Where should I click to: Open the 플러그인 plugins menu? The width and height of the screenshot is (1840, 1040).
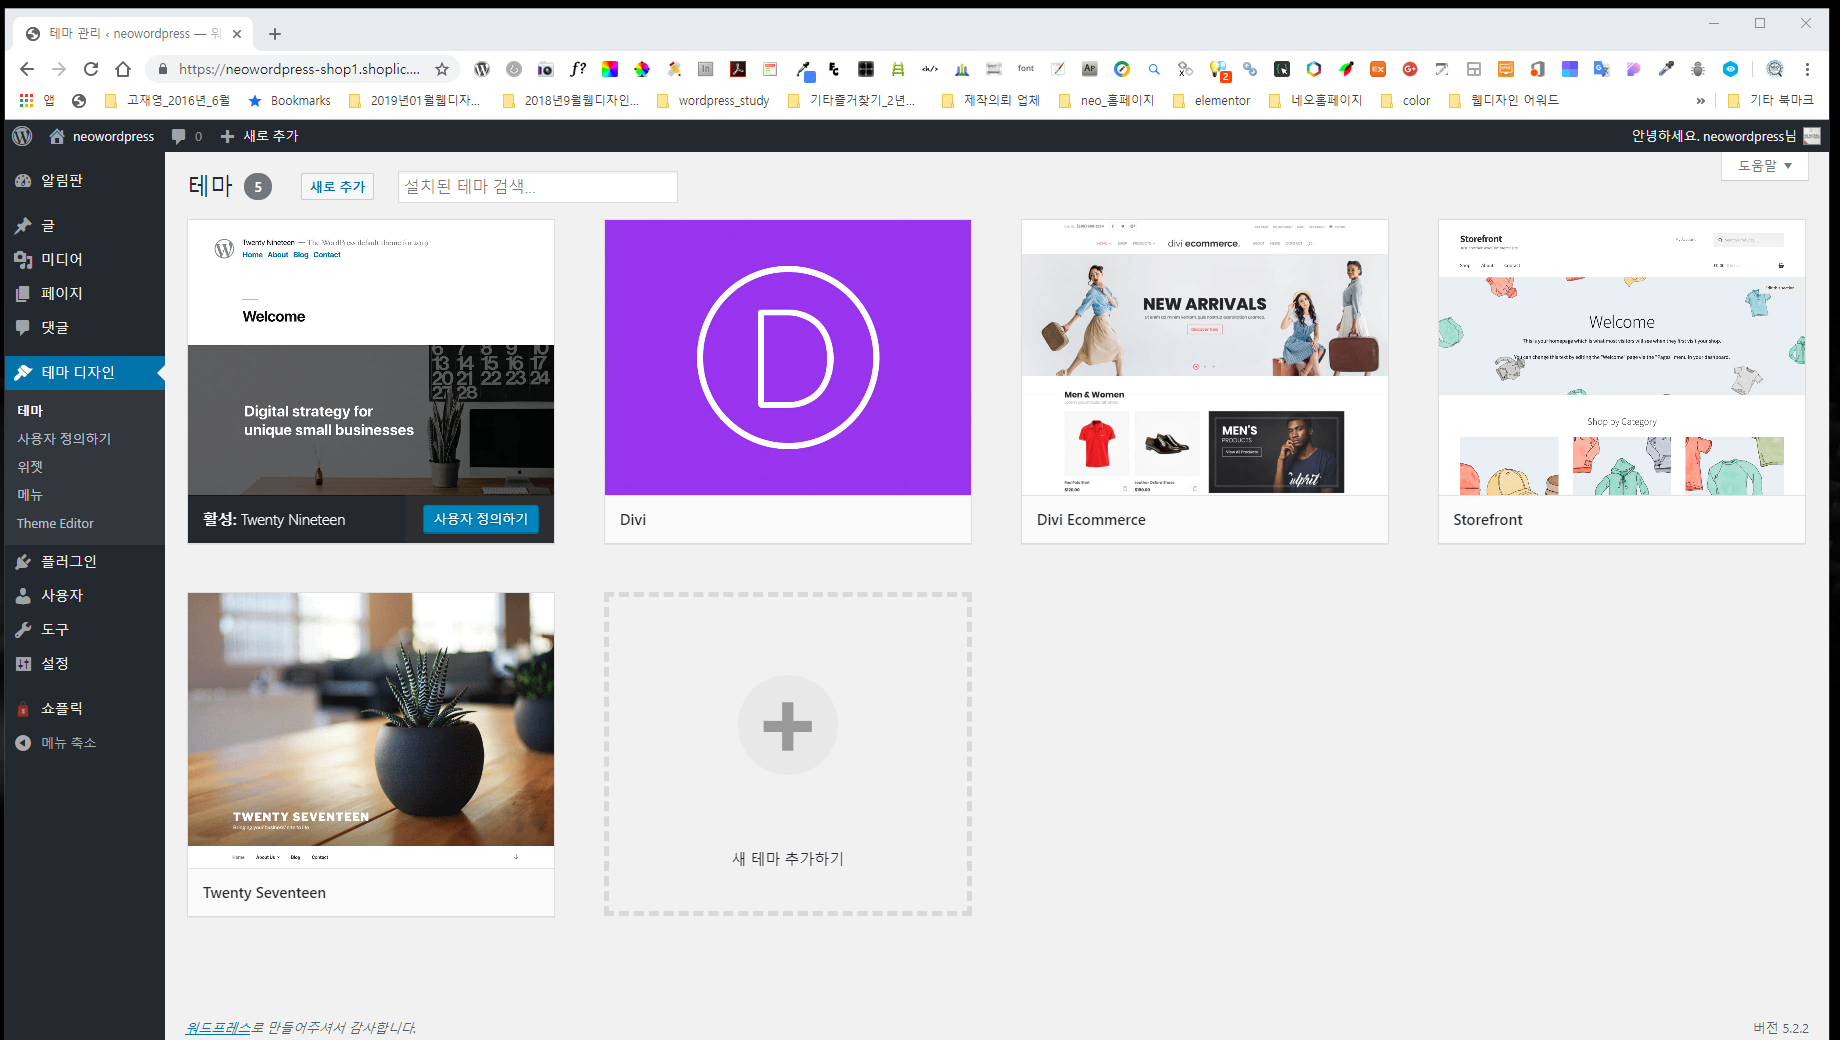tap(68, 561)
